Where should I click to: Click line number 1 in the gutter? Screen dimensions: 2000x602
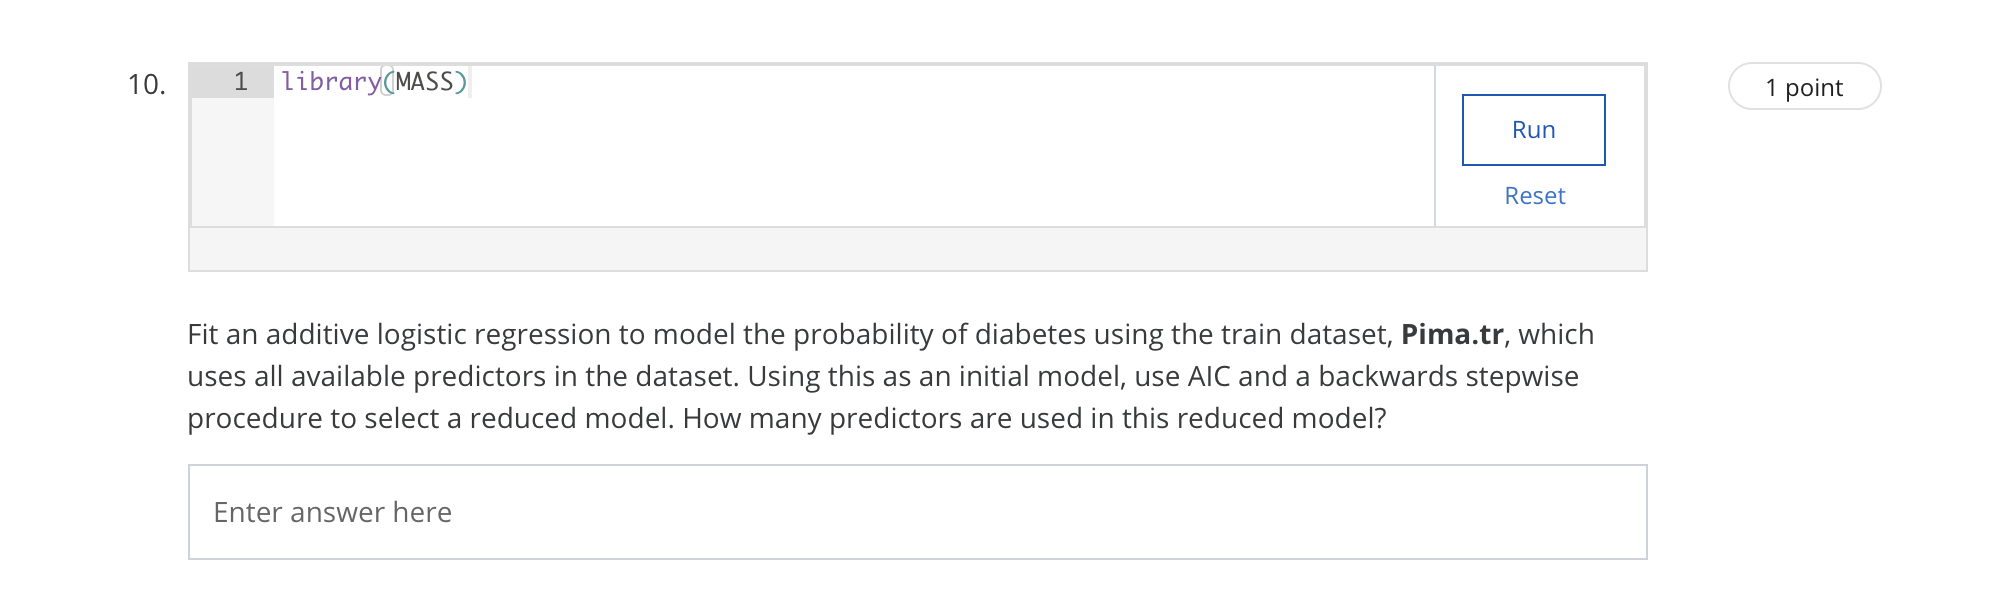pyautogui.click(x=240, y=82)
